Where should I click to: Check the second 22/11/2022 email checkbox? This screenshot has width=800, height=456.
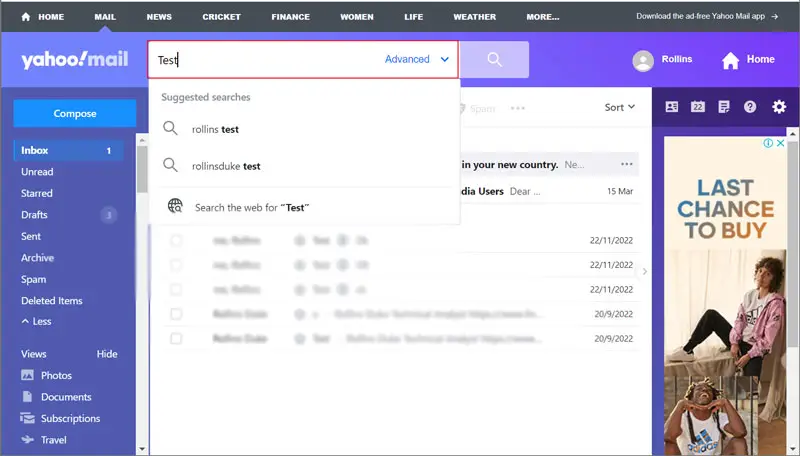[176, 265]
